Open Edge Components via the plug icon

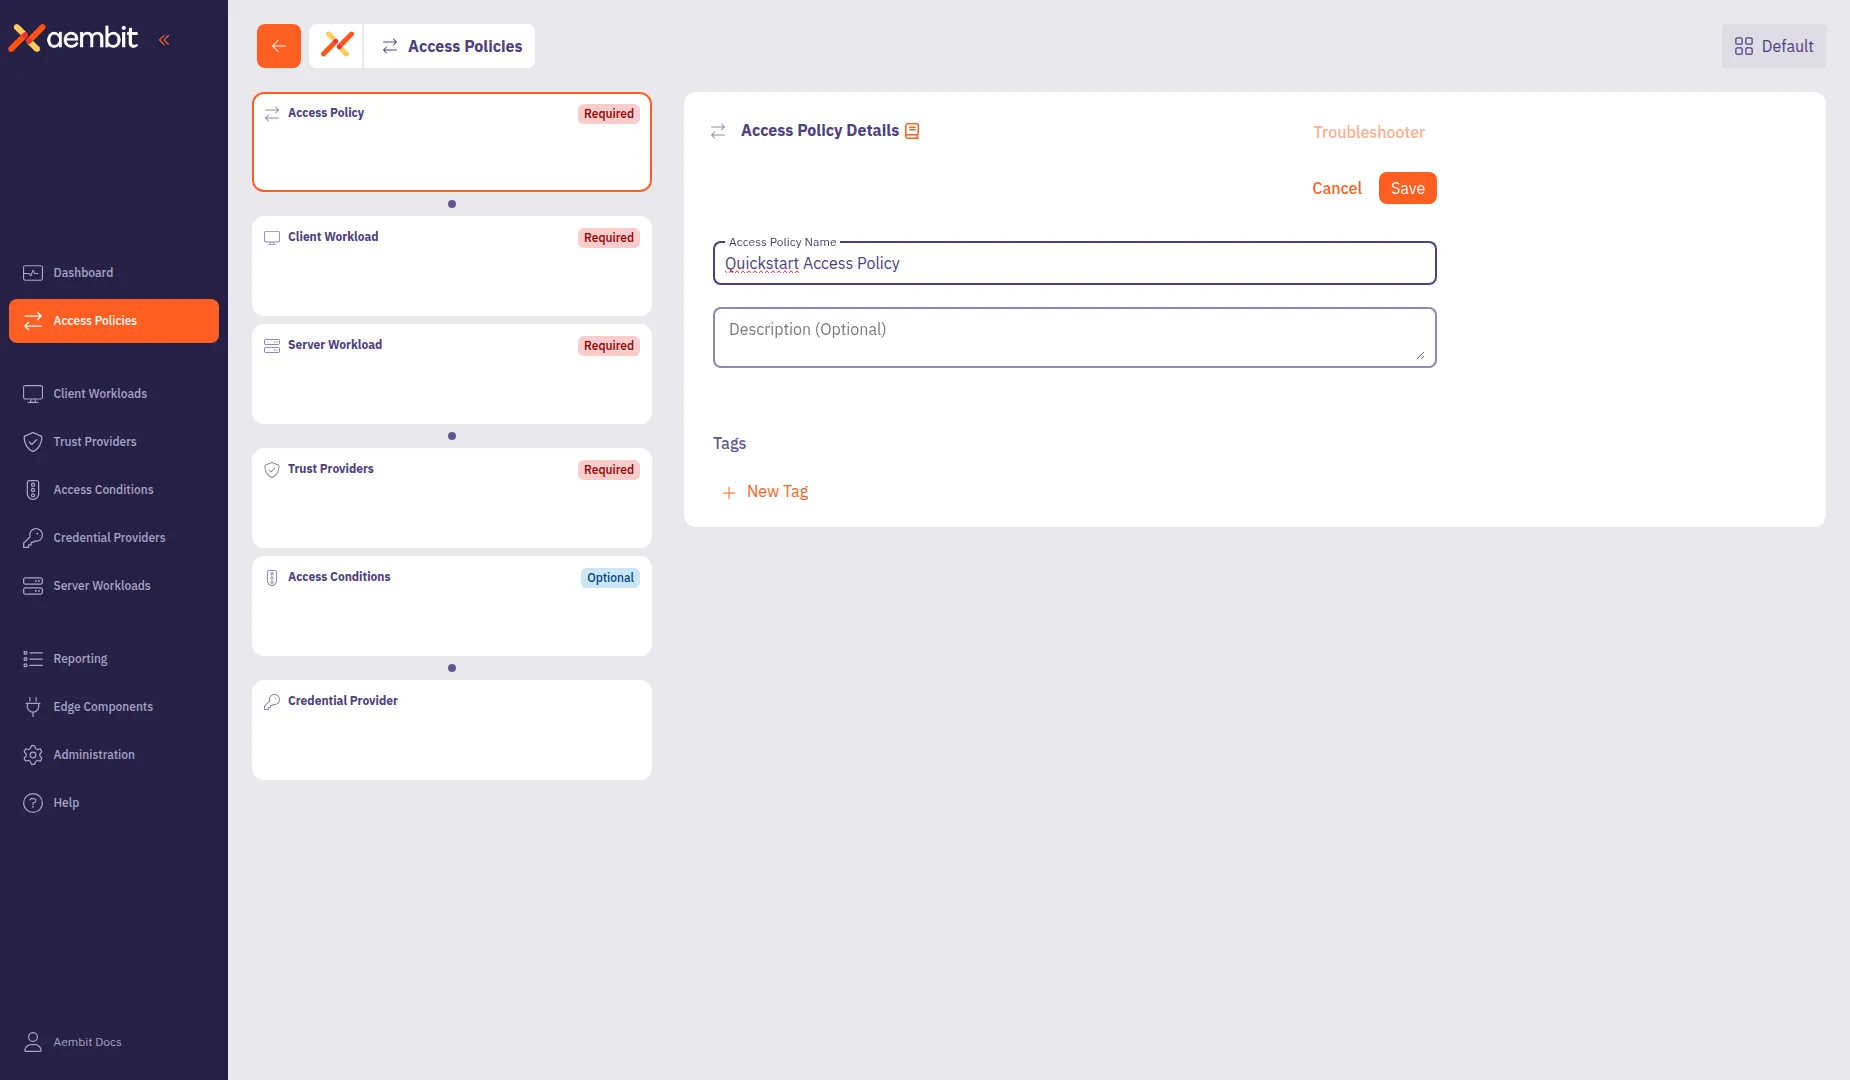33,706
